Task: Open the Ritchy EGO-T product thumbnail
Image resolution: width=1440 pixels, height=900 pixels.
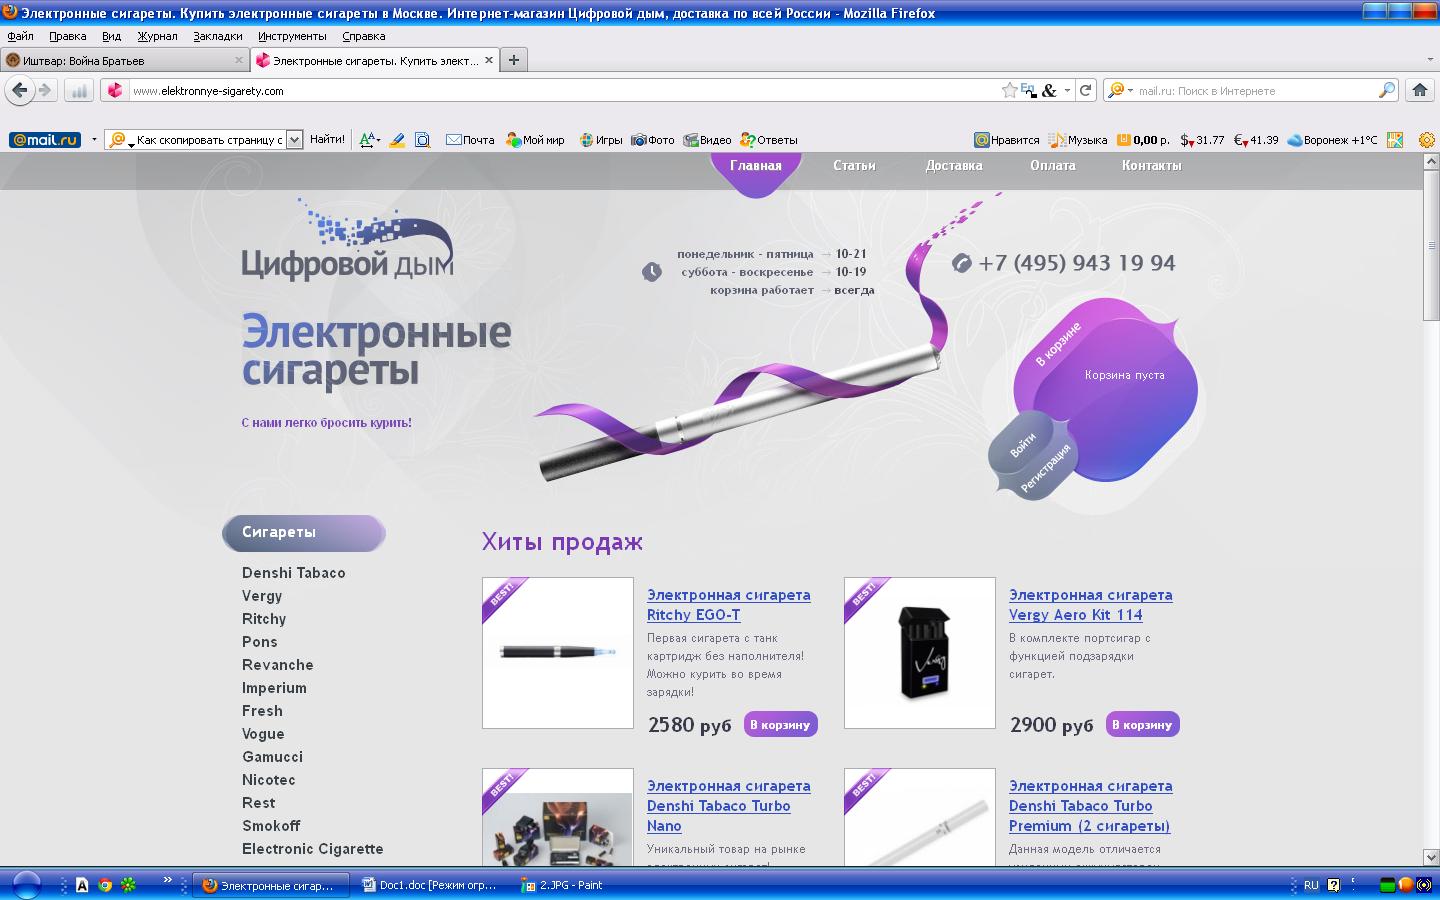Action: click(558, 653)
